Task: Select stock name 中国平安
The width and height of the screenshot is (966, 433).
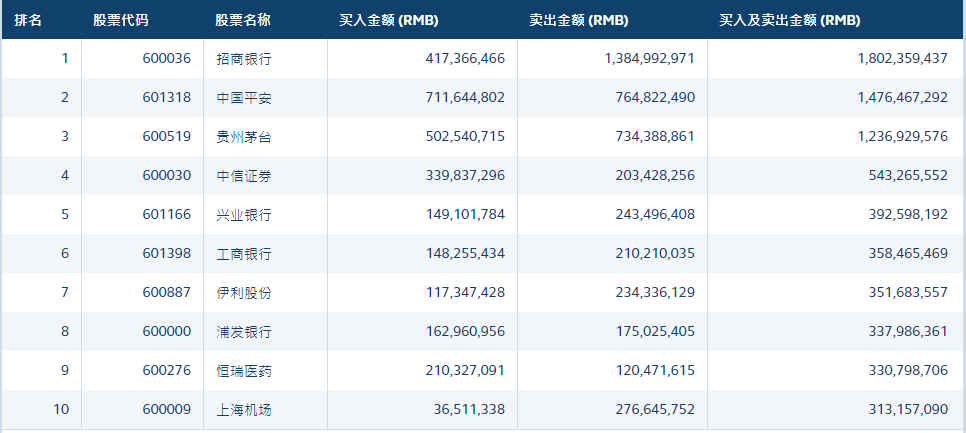Action: tap(244, 97)
